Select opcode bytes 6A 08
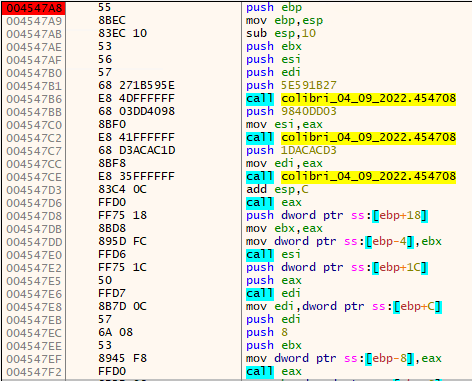The height and width of the screenshot is (381, 472). (x=116, y=332)
